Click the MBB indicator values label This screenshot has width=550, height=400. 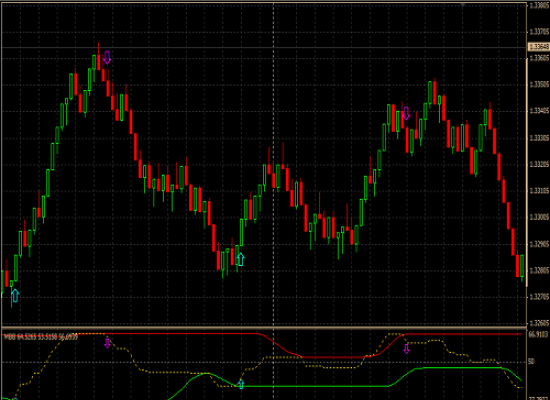coord(40,336)
